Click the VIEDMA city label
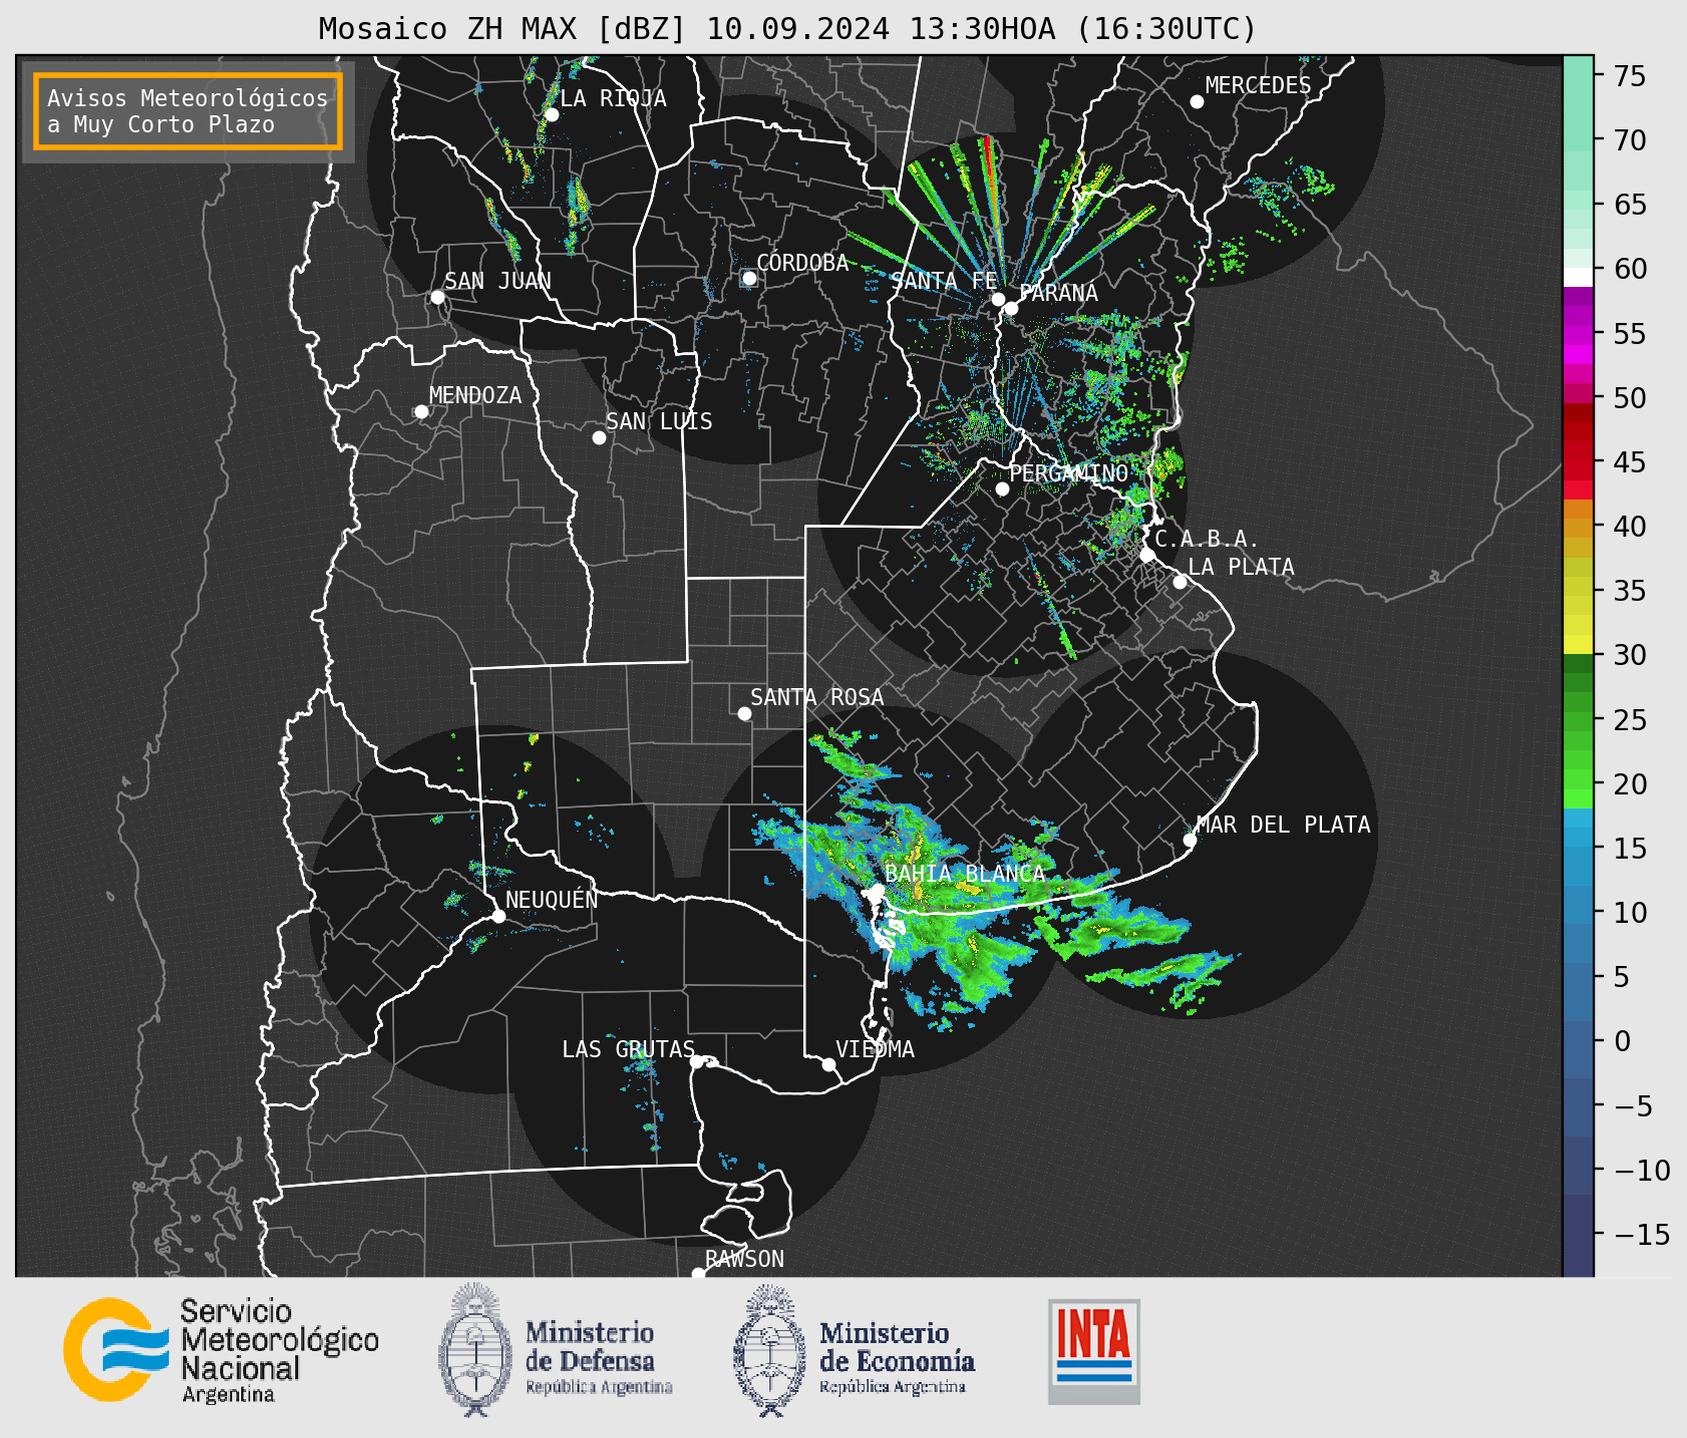Image resolution: width=1687 pixels, height=1438 pixels. (x=875, y=1049)
